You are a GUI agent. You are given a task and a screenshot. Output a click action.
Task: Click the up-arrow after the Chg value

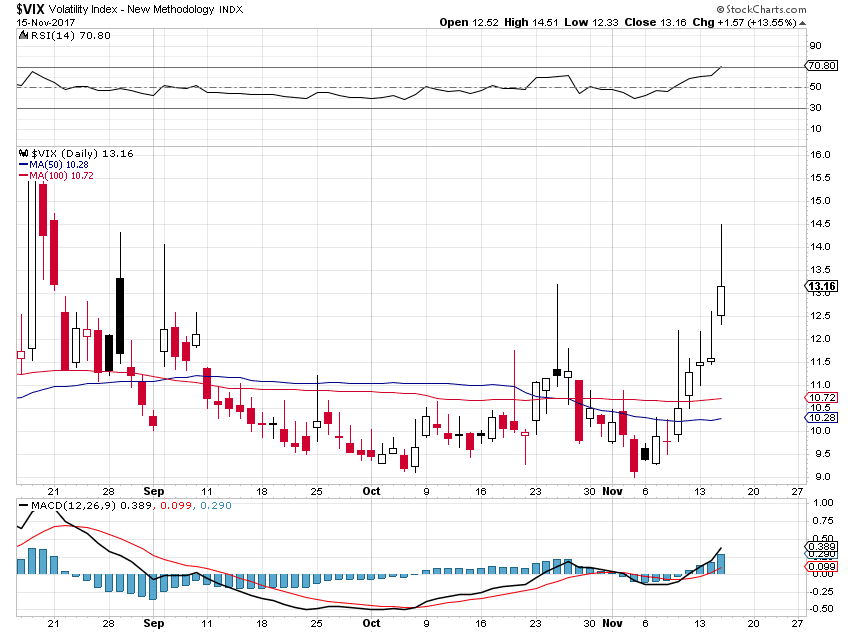click(802, 23)
